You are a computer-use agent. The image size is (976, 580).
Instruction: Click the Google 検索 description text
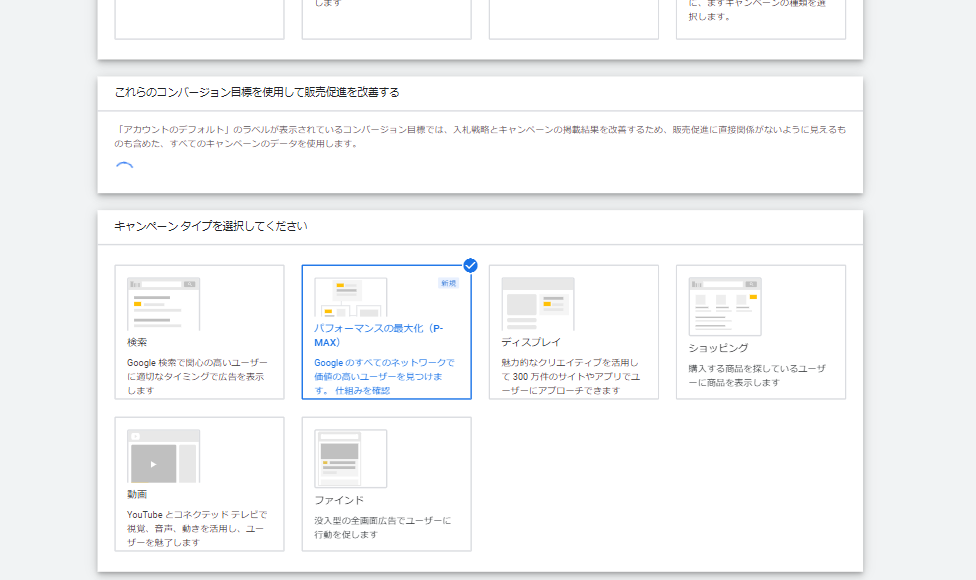pyautogui.click(x=197, y=377)
